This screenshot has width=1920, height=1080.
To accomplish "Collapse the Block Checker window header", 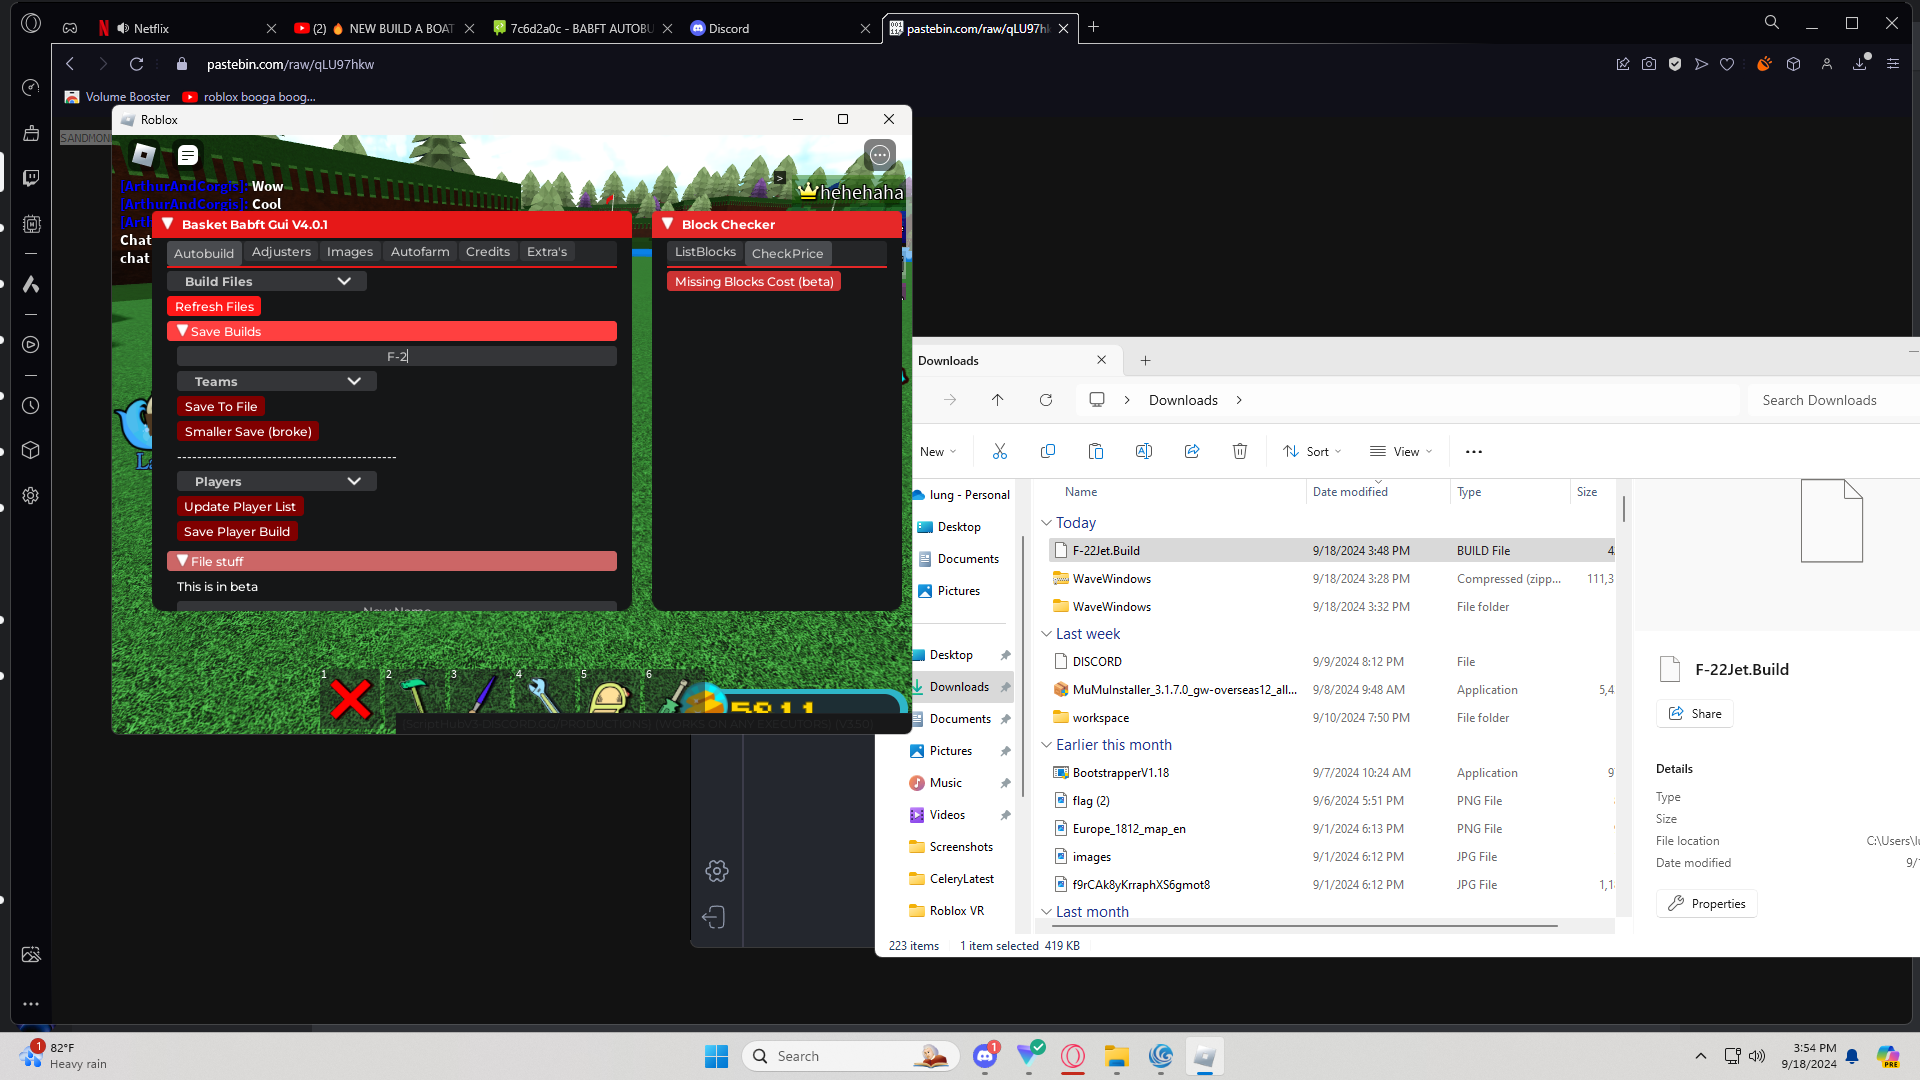I will click(x=668, y=224).
